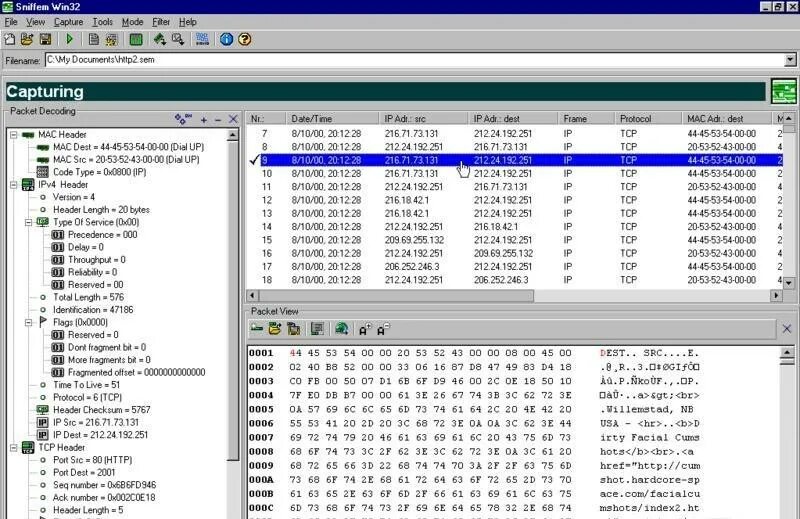The width and height of the screenshot is (800, 519).
Task: Click the packet list scroll down arrow
Action: click(789, 283)
